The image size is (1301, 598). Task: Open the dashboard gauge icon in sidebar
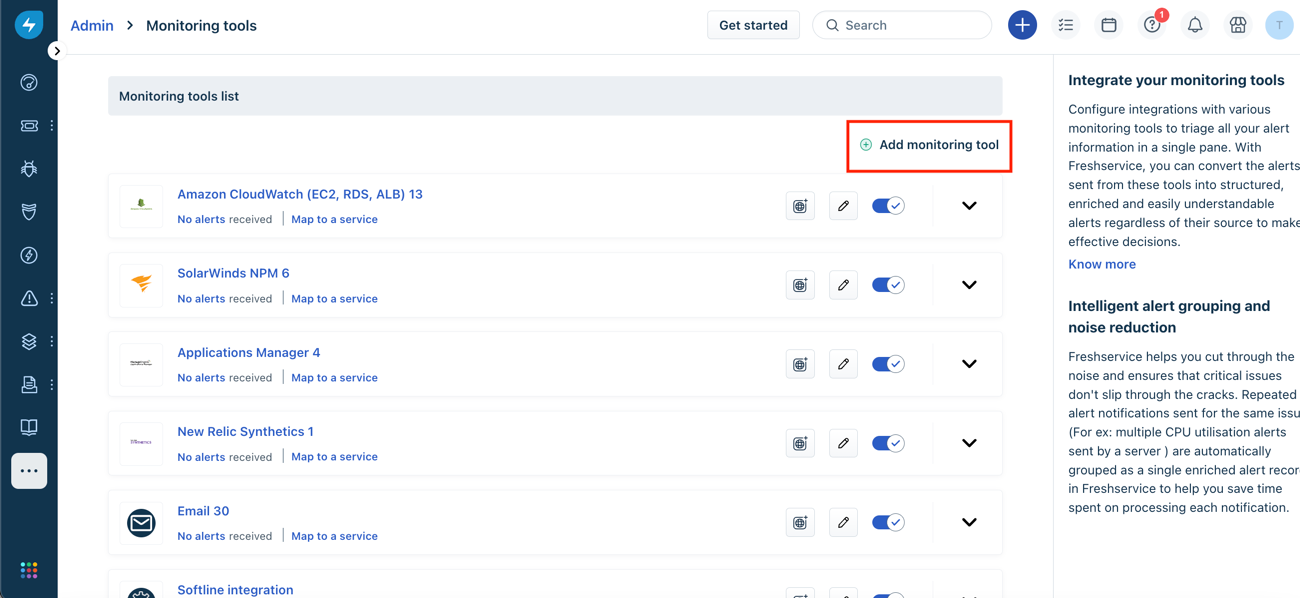point(29,83)
